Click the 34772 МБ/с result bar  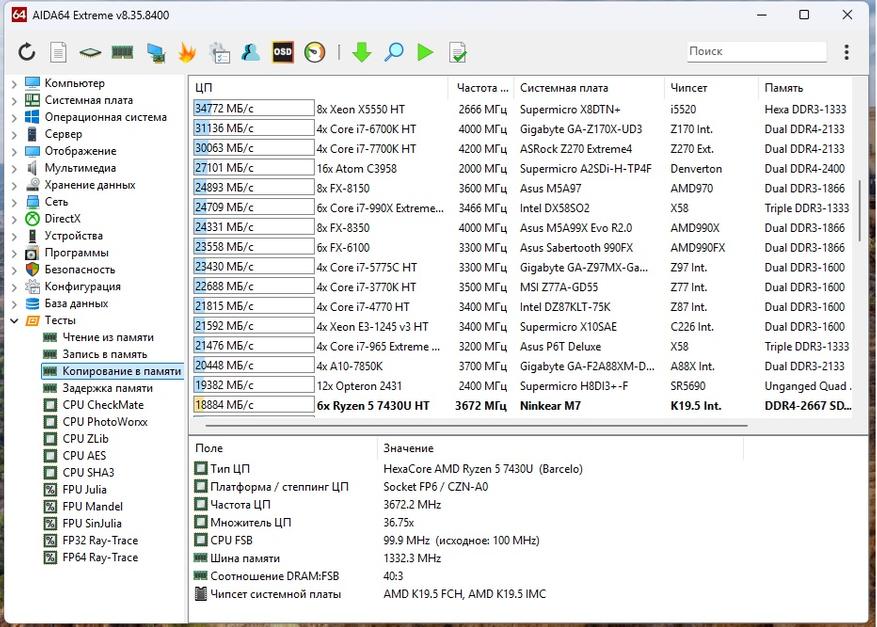[254, 109]
